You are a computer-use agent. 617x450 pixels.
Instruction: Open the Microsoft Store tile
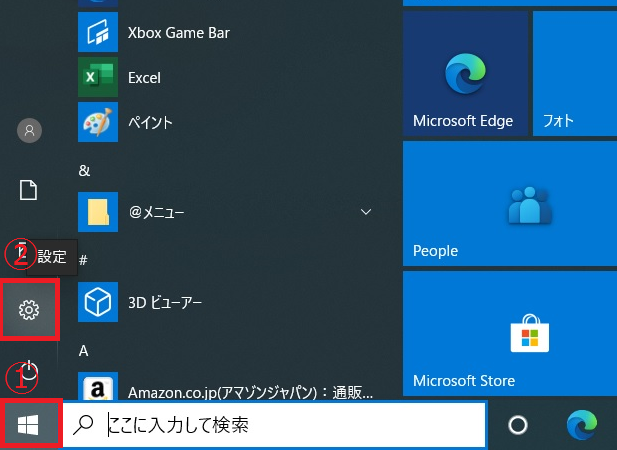(510, 334)
